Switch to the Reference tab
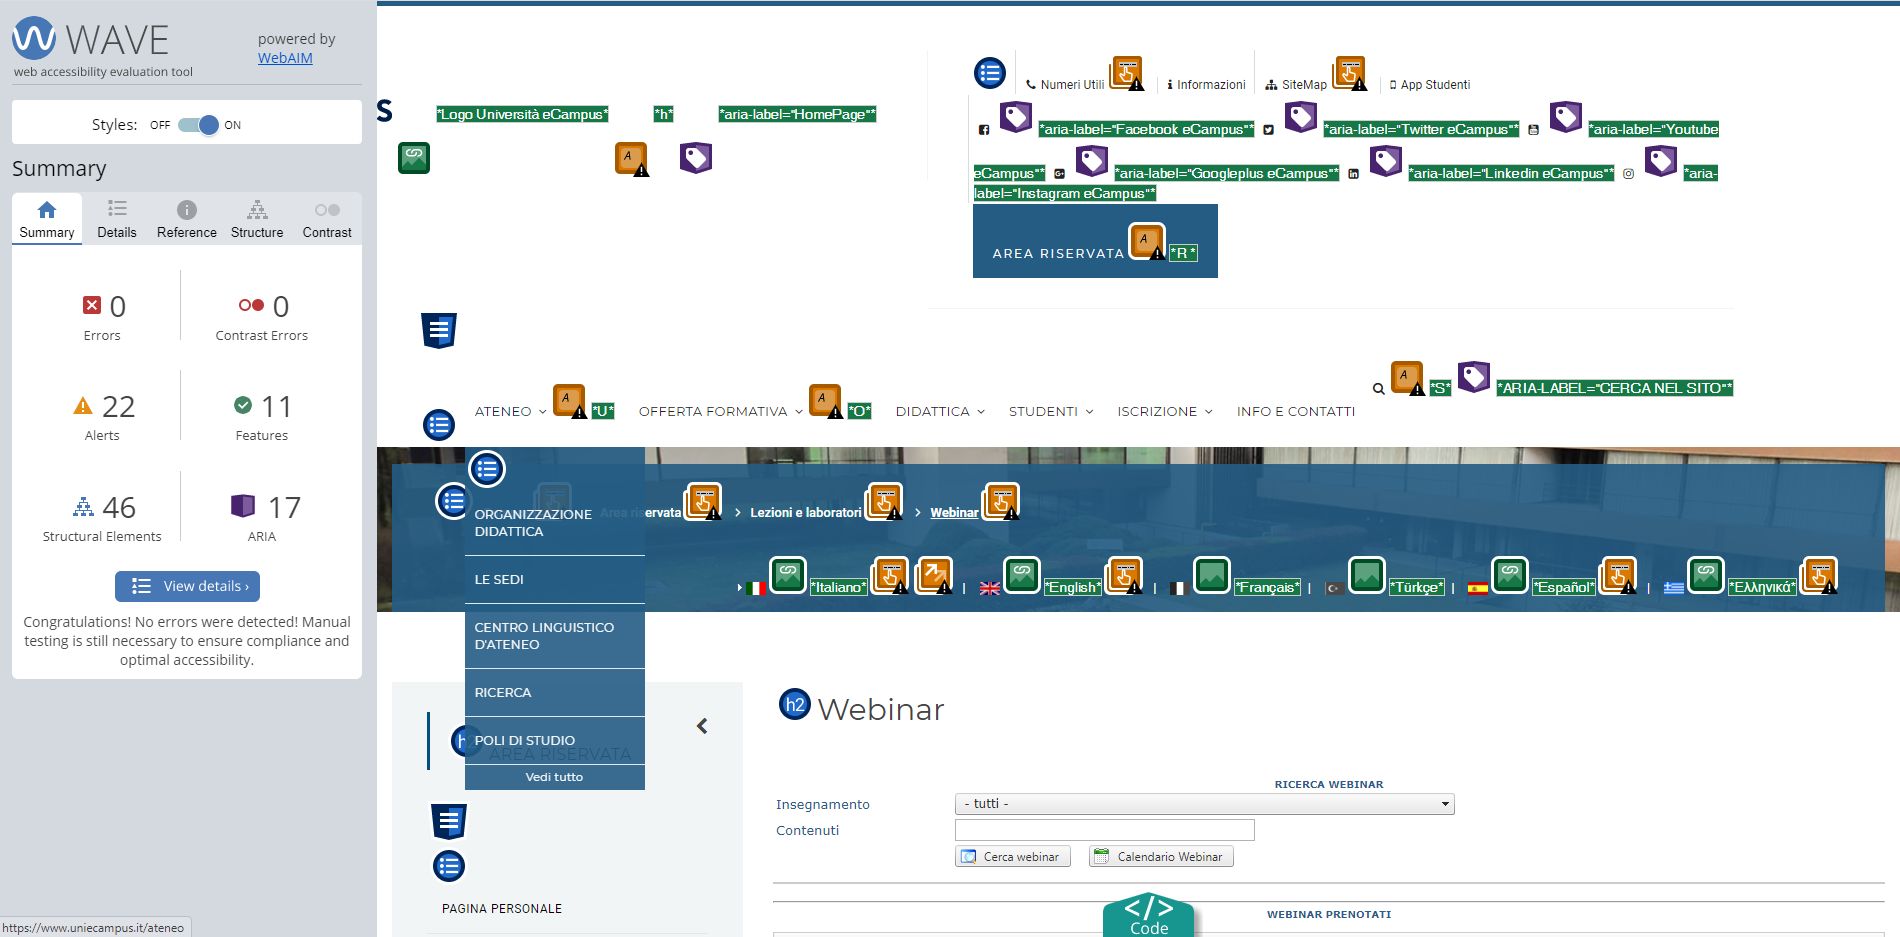The height and width of the screenshot is (937, 1900). tap(187, 219)
